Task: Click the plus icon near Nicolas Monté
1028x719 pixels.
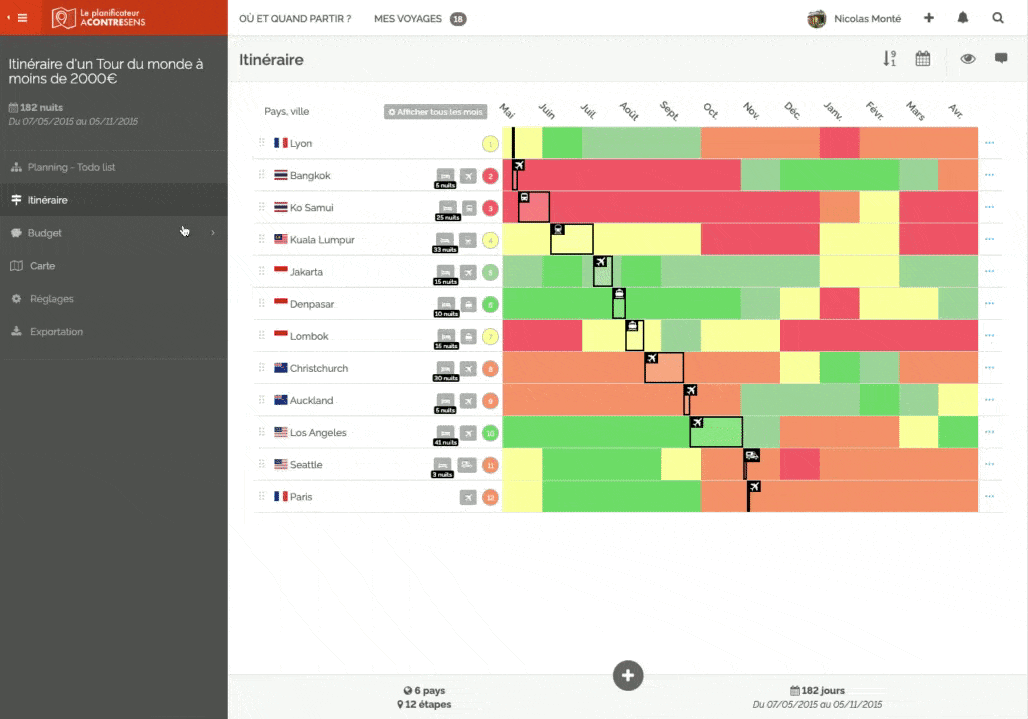Action: 928,18
